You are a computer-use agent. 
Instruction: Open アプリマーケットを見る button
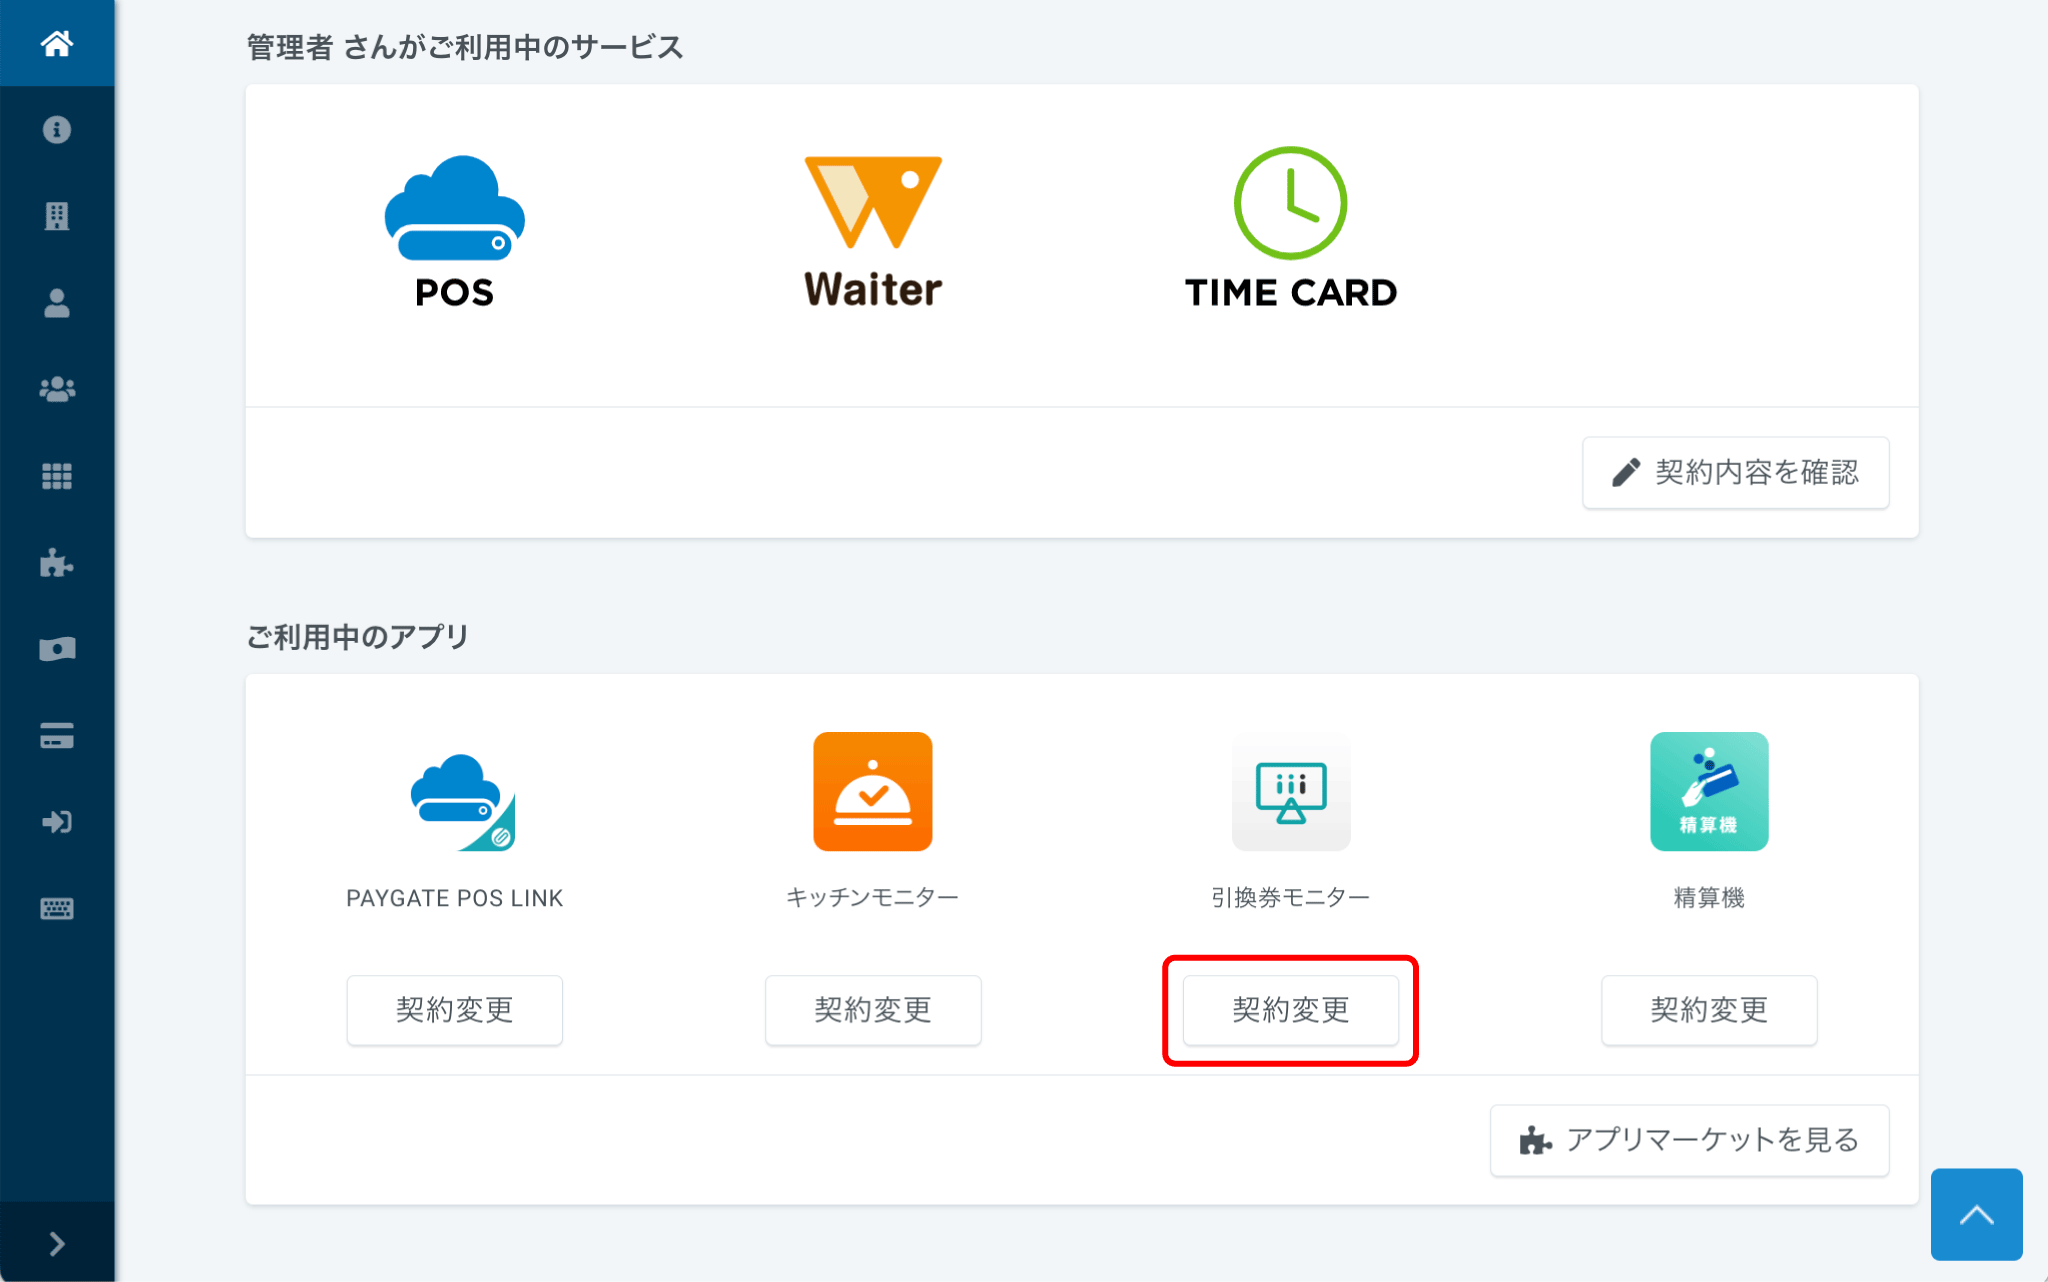click(x=1689, y=1140)
